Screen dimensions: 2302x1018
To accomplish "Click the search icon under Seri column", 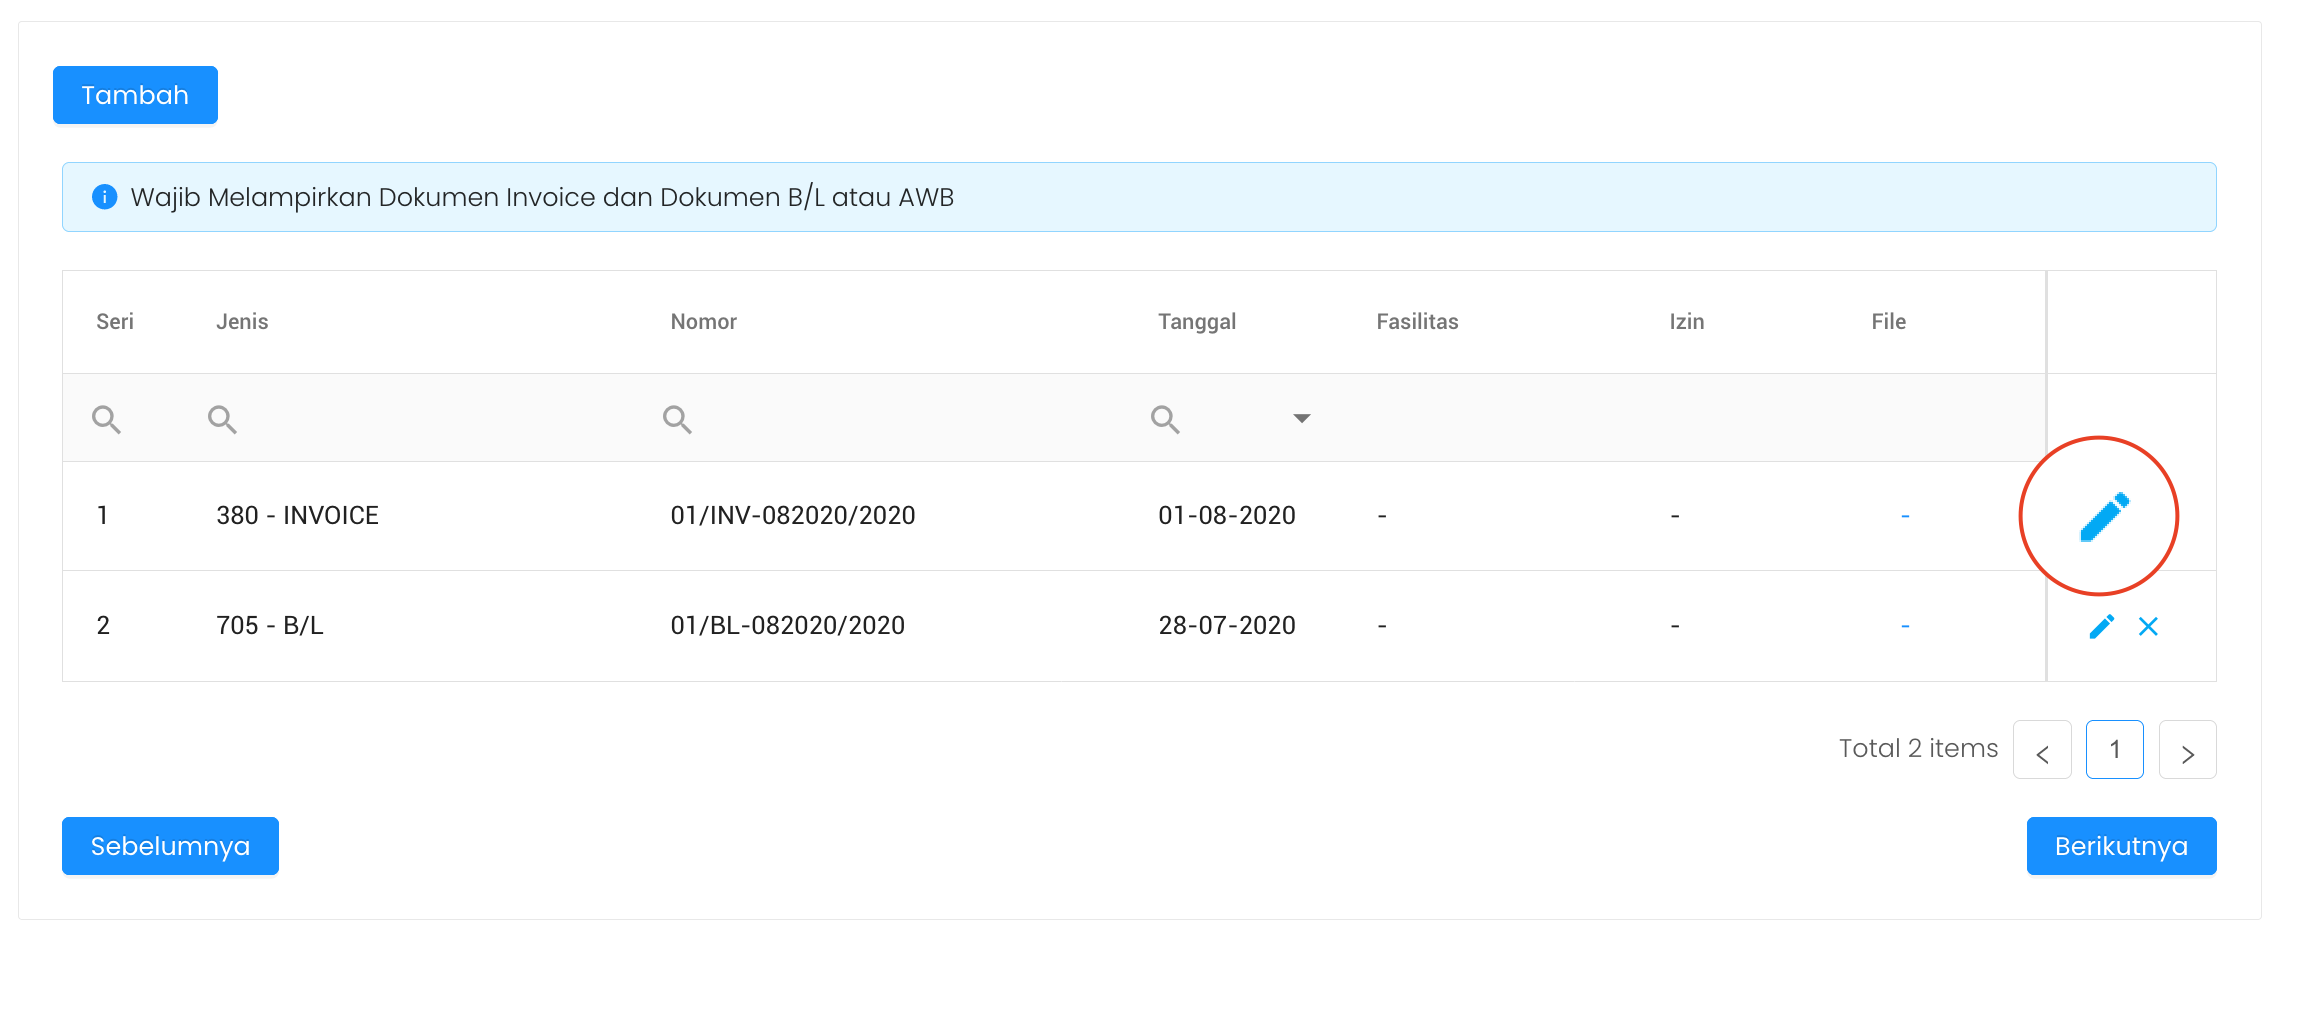I will [x=106, y=419].
